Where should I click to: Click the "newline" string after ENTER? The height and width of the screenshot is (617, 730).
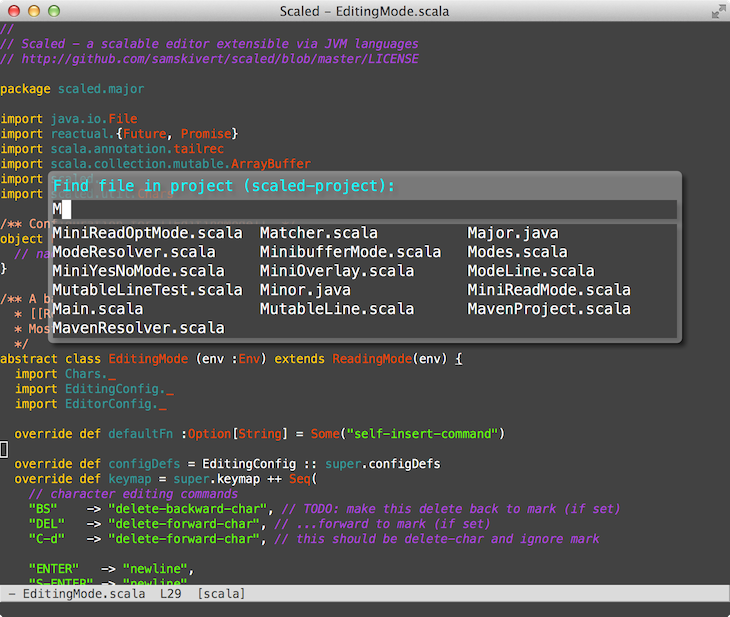tap(155, 569)
